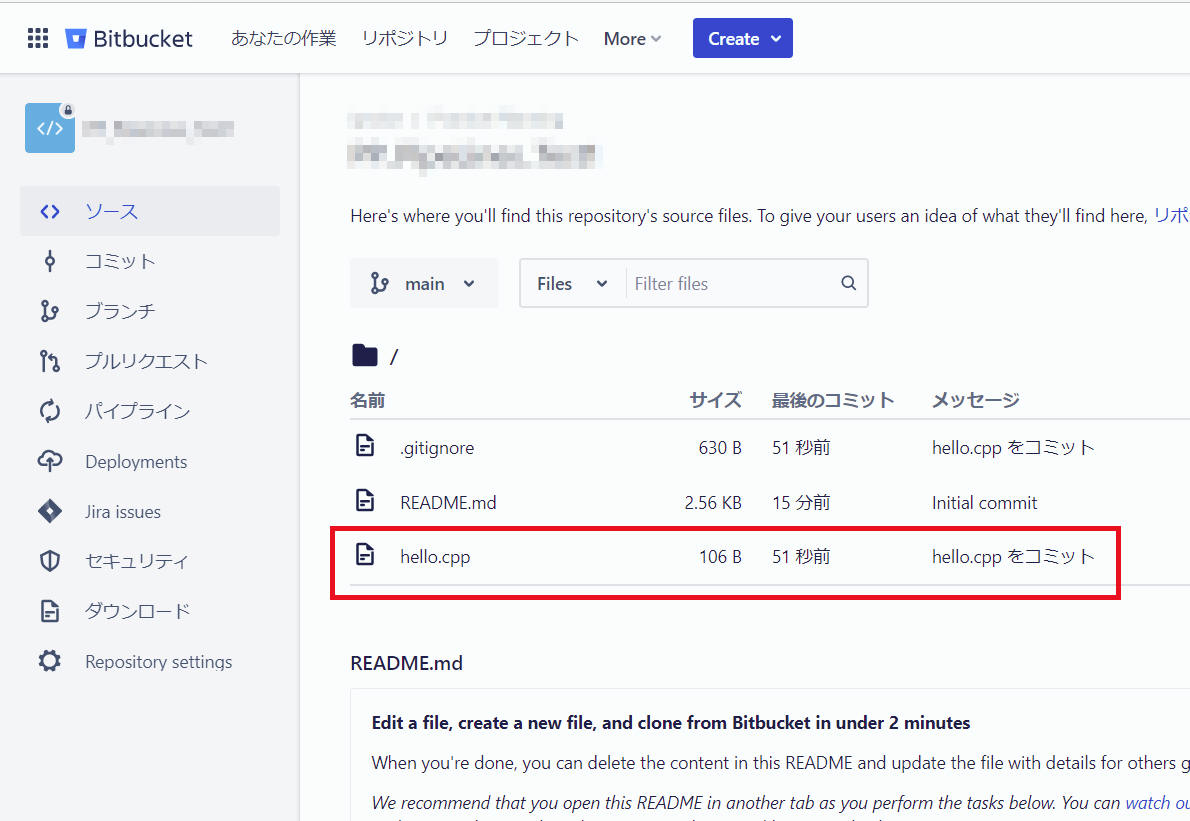Expand the More menu in top navigation

click(x=632, y=39)
